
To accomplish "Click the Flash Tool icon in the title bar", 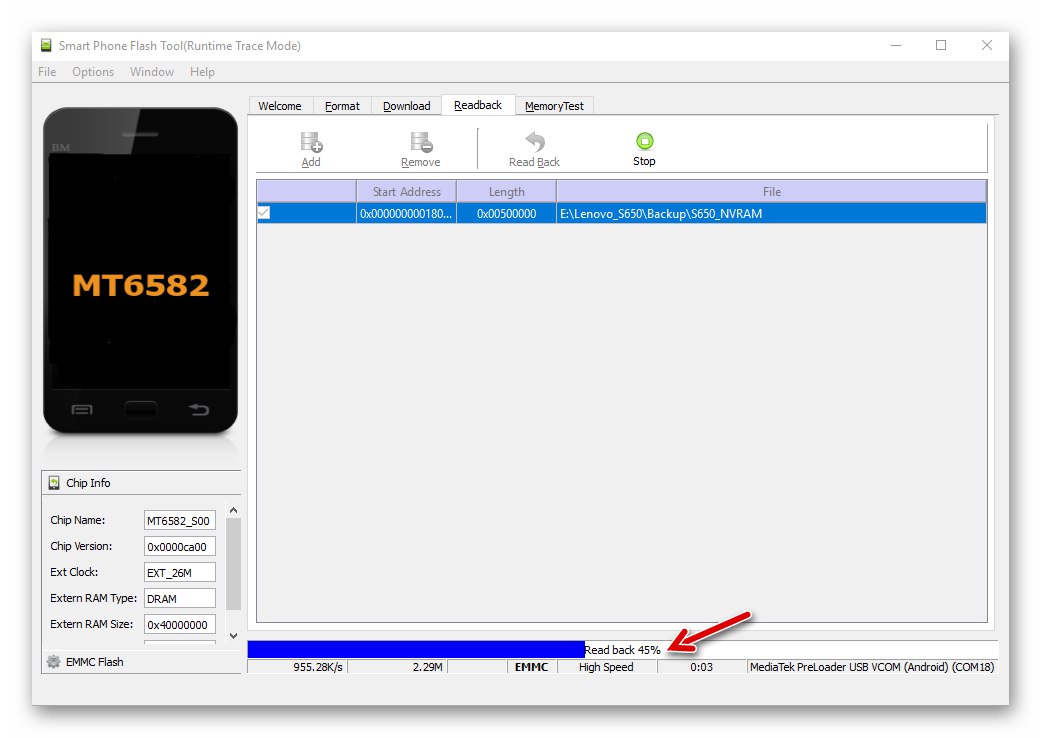I will 44,45.
